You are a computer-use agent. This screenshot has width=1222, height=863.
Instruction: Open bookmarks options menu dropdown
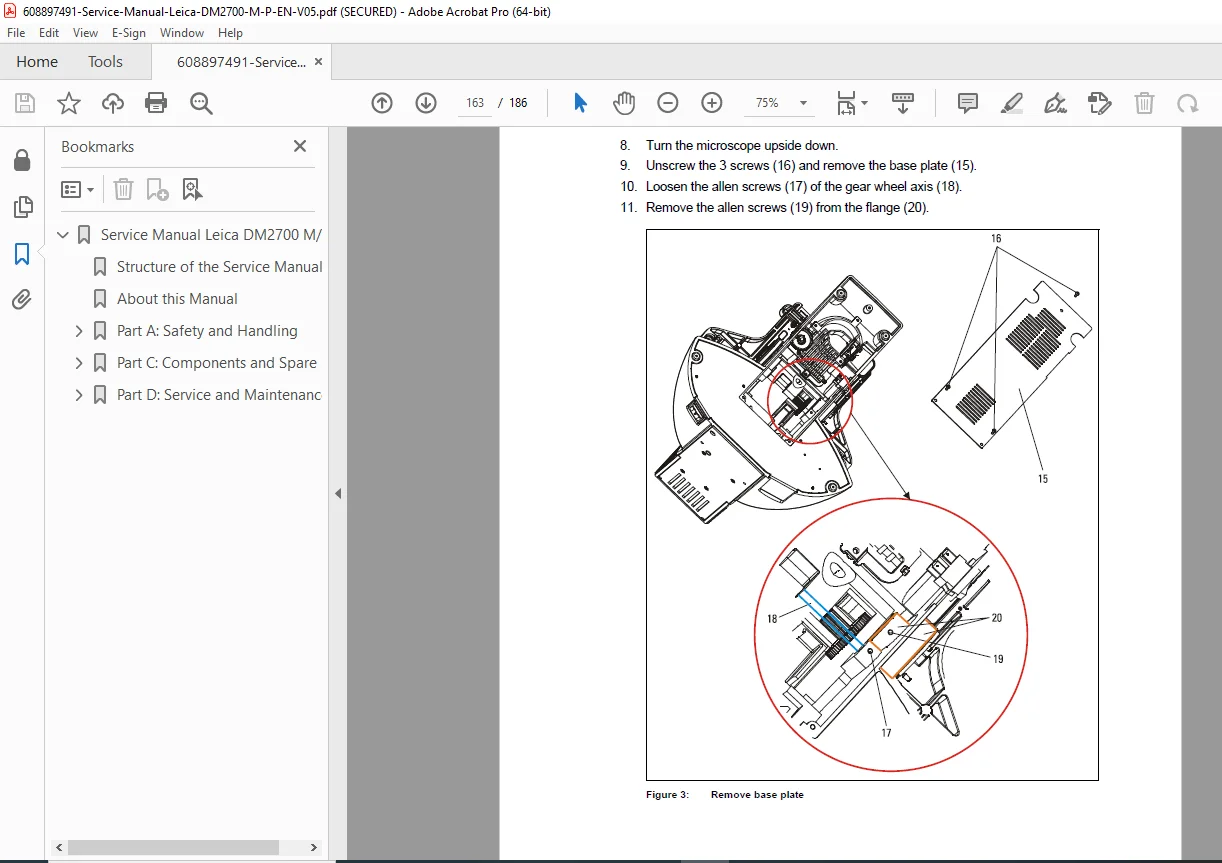click(x=78, y=189)
